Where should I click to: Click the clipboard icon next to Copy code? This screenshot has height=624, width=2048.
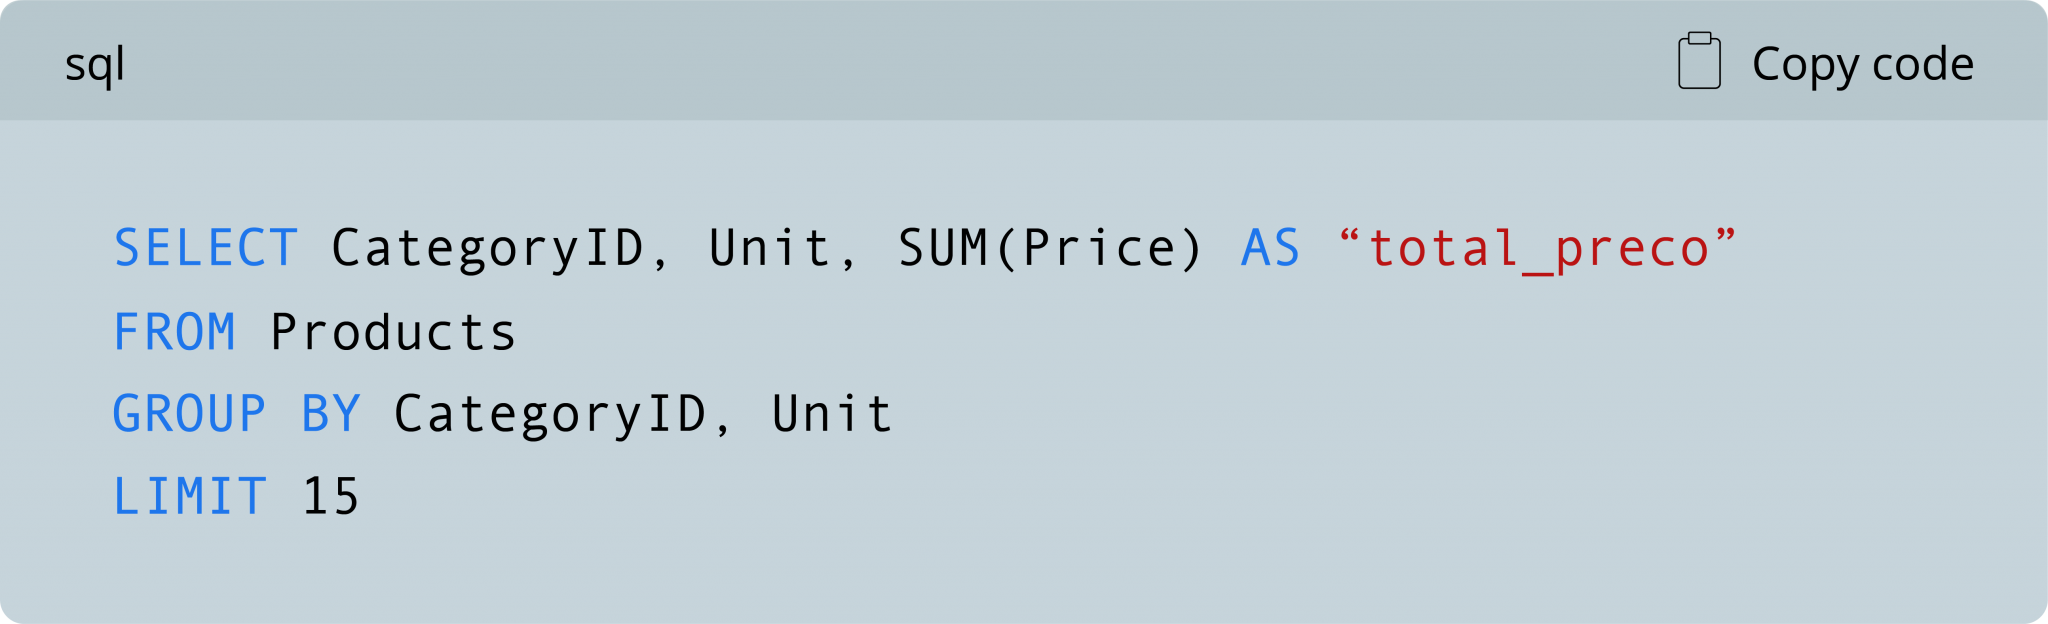coord(1700,60)
